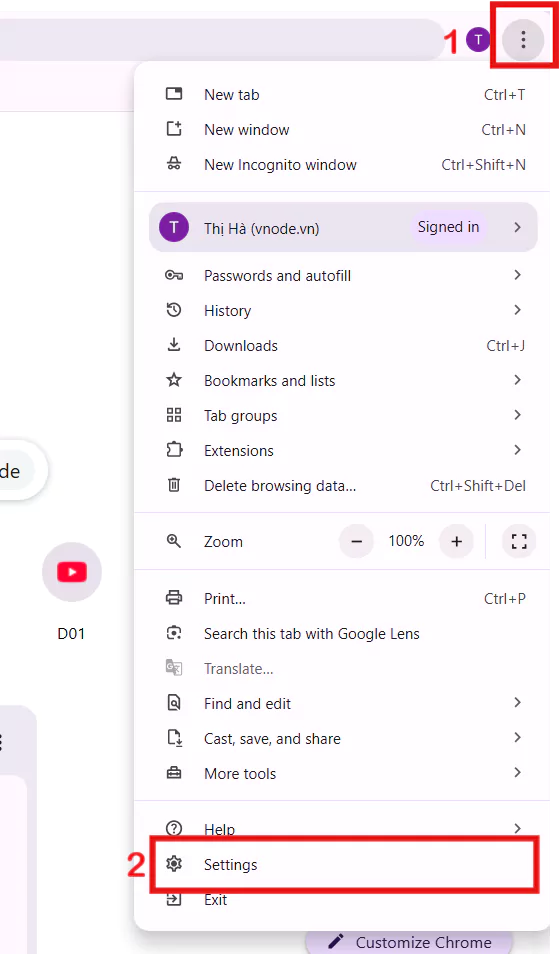
Task: Expand More tools submenu arrow
Action: click(x=518, y=773)
